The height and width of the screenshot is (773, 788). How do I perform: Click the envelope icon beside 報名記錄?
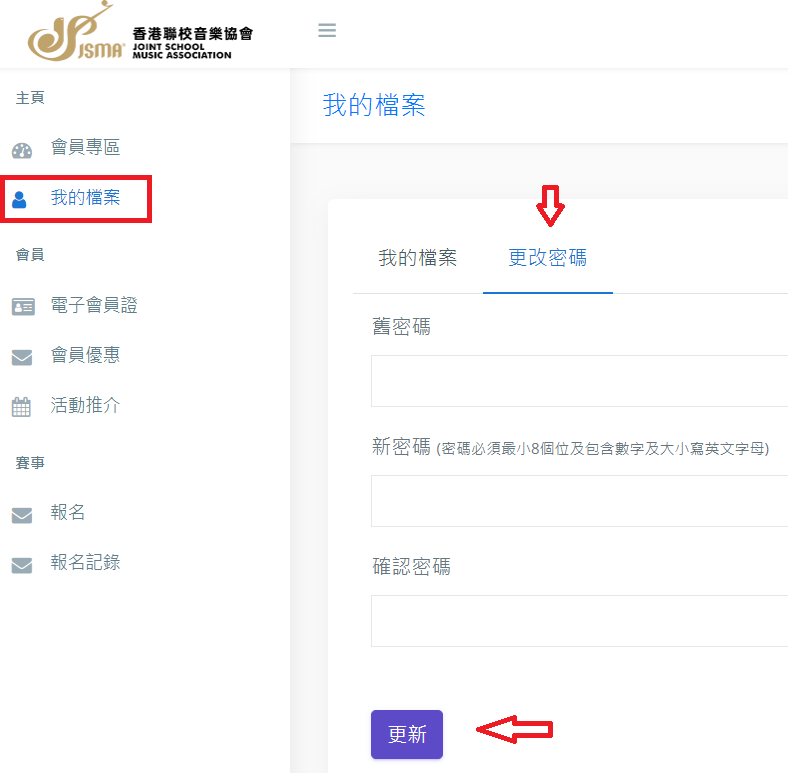click(22, 565)
